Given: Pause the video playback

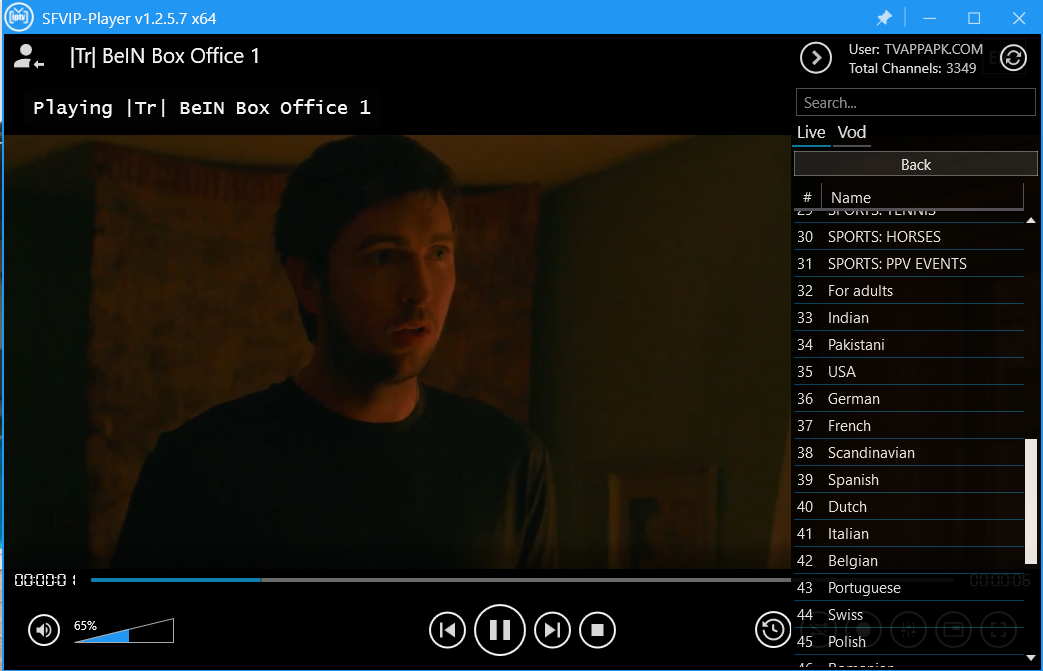Looking at the screenshot, I should (500, 630).
